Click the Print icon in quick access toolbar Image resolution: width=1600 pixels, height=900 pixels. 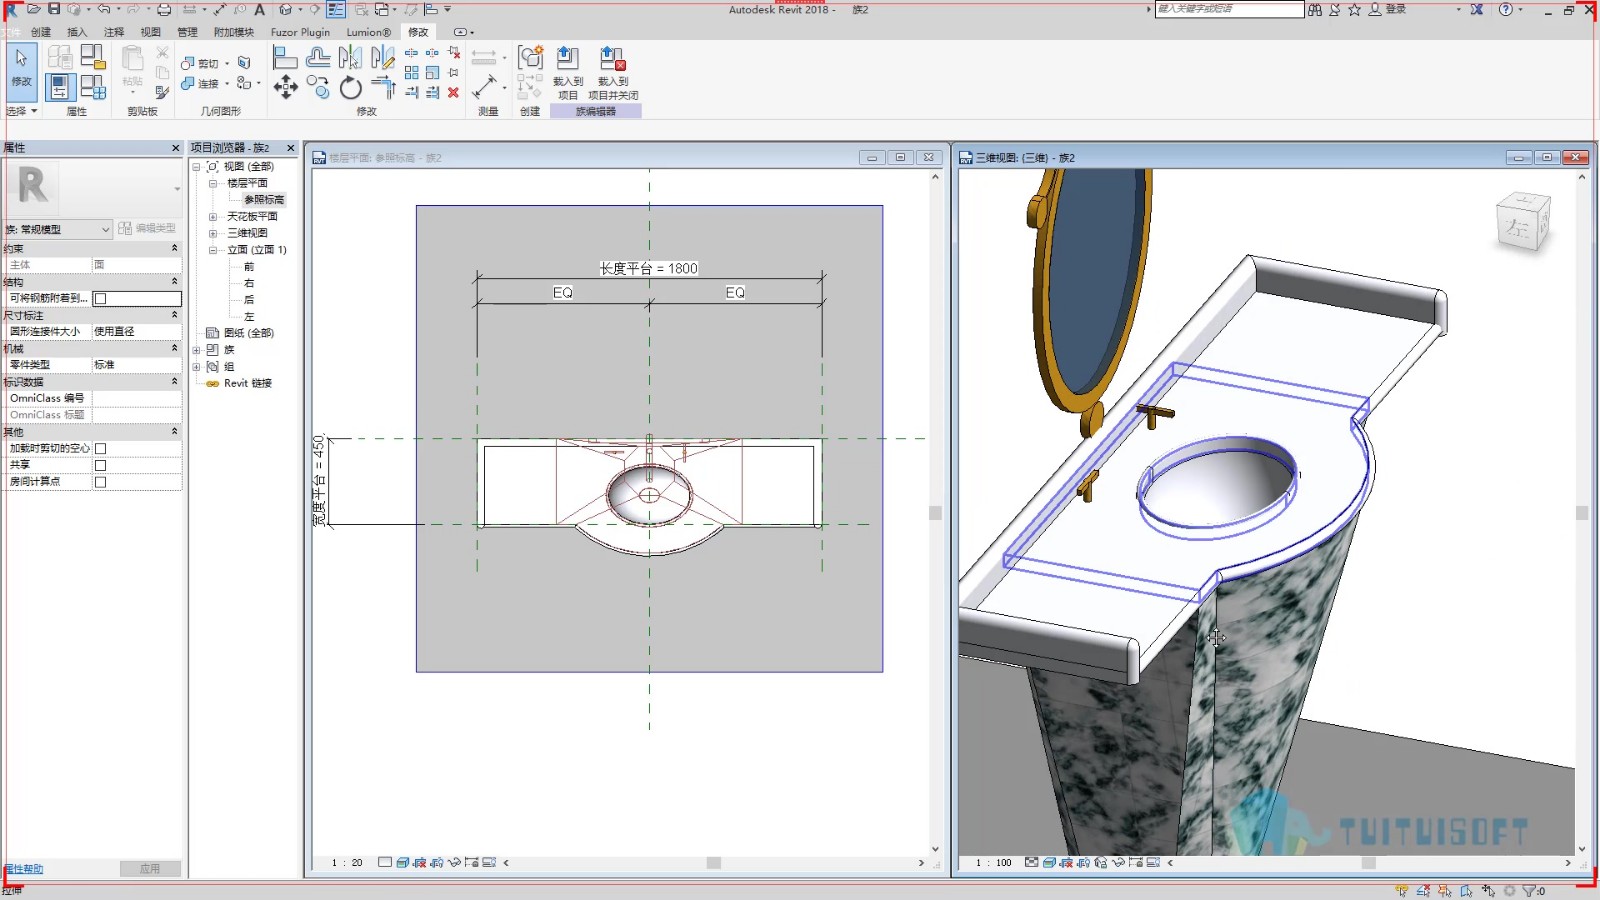tap(164, 9)
